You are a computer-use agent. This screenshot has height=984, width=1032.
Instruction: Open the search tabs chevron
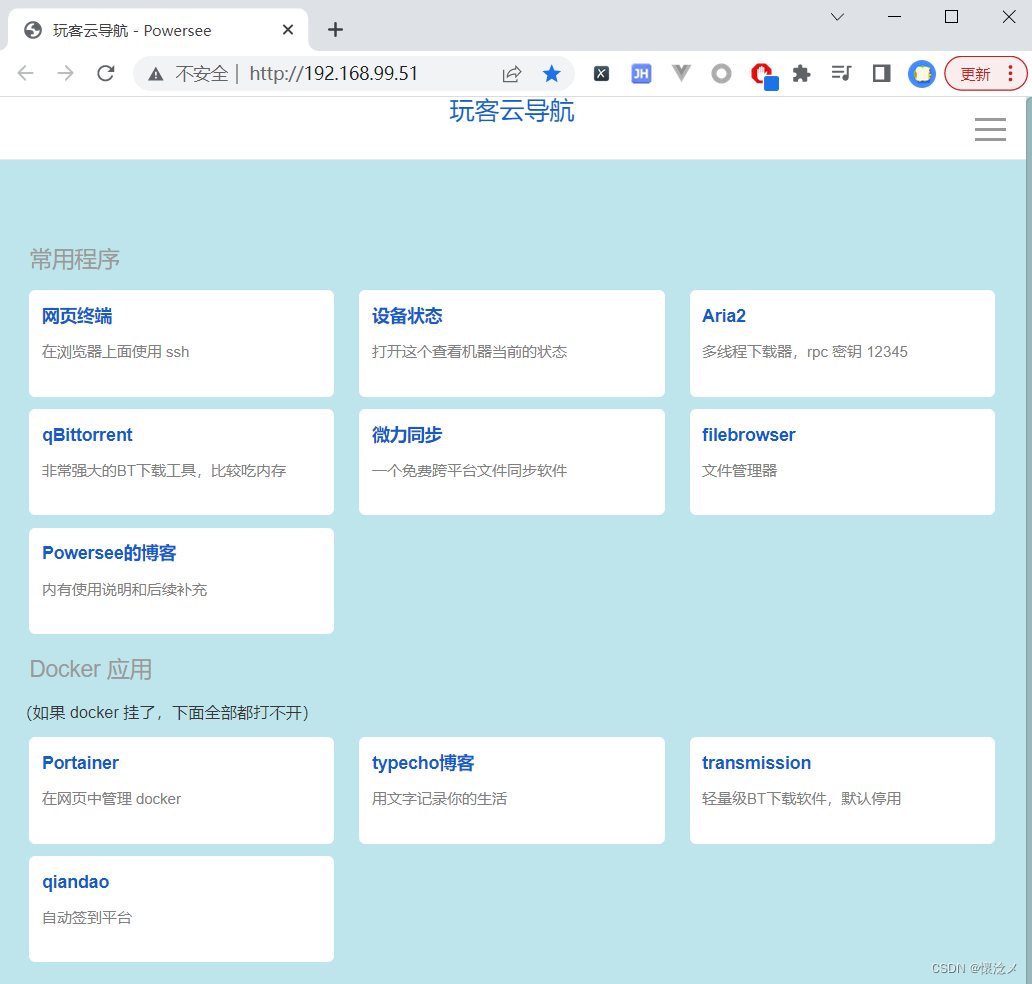pos(838,17)
